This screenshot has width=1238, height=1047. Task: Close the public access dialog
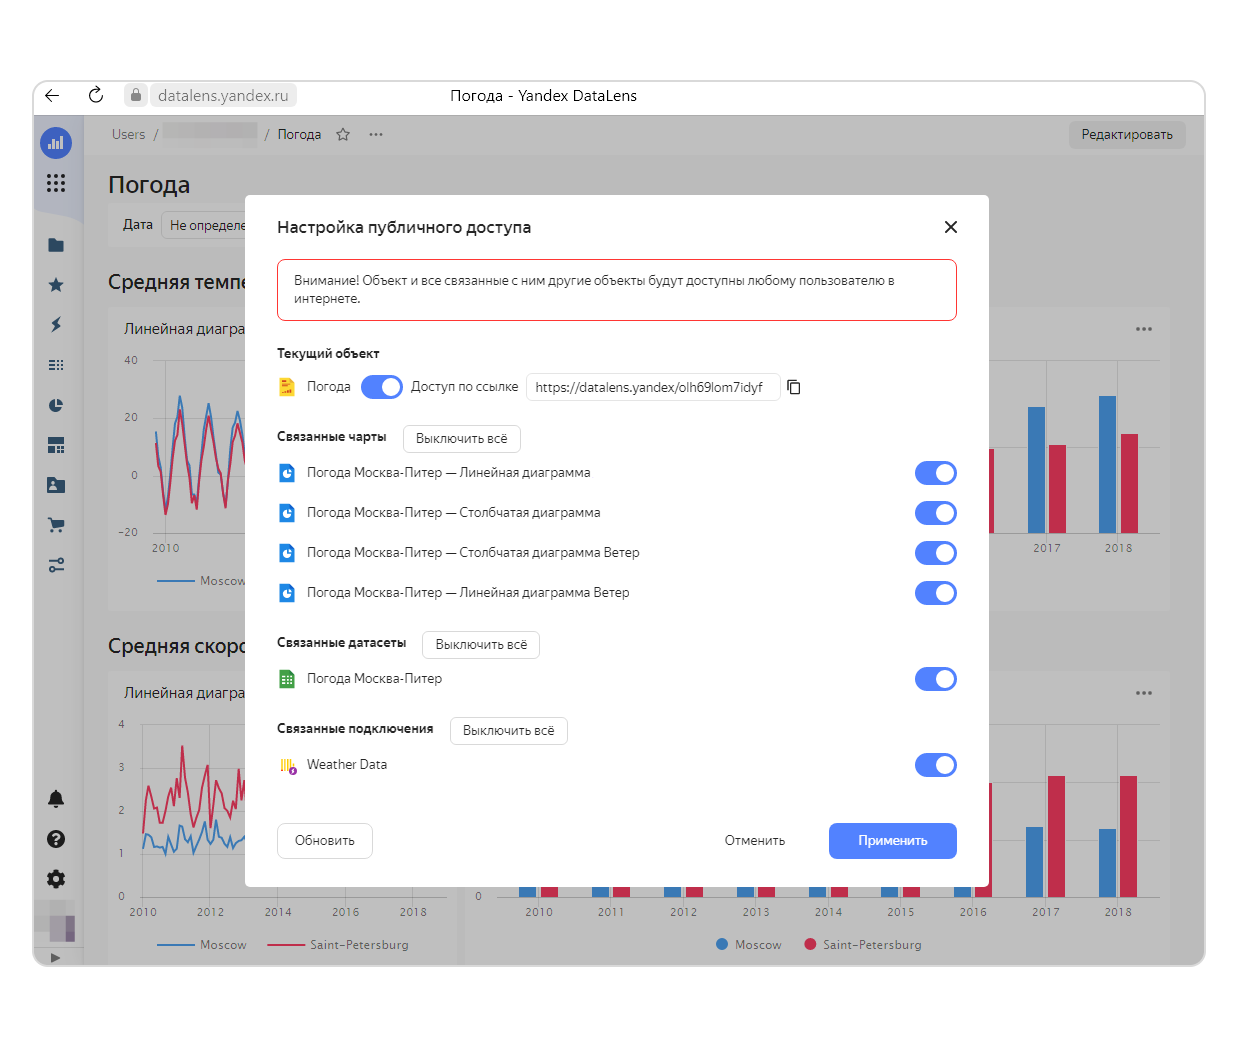pos(951,227)
